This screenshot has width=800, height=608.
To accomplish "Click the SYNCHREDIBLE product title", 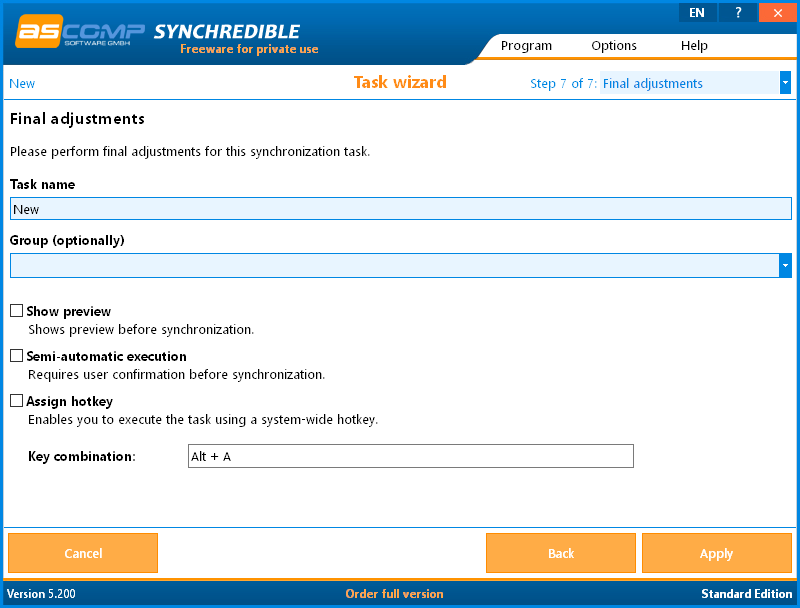I will pos(227,32).
